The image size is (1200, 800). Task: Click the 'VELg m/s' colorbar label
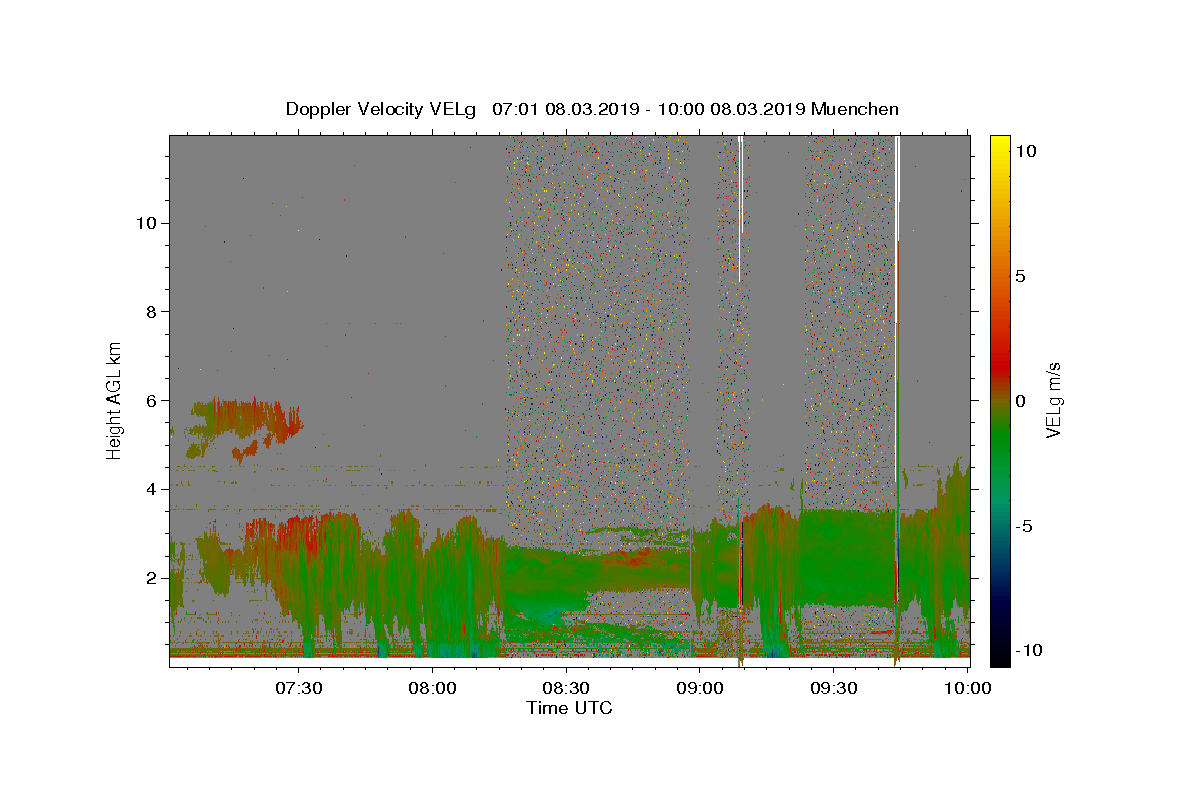1053,400
